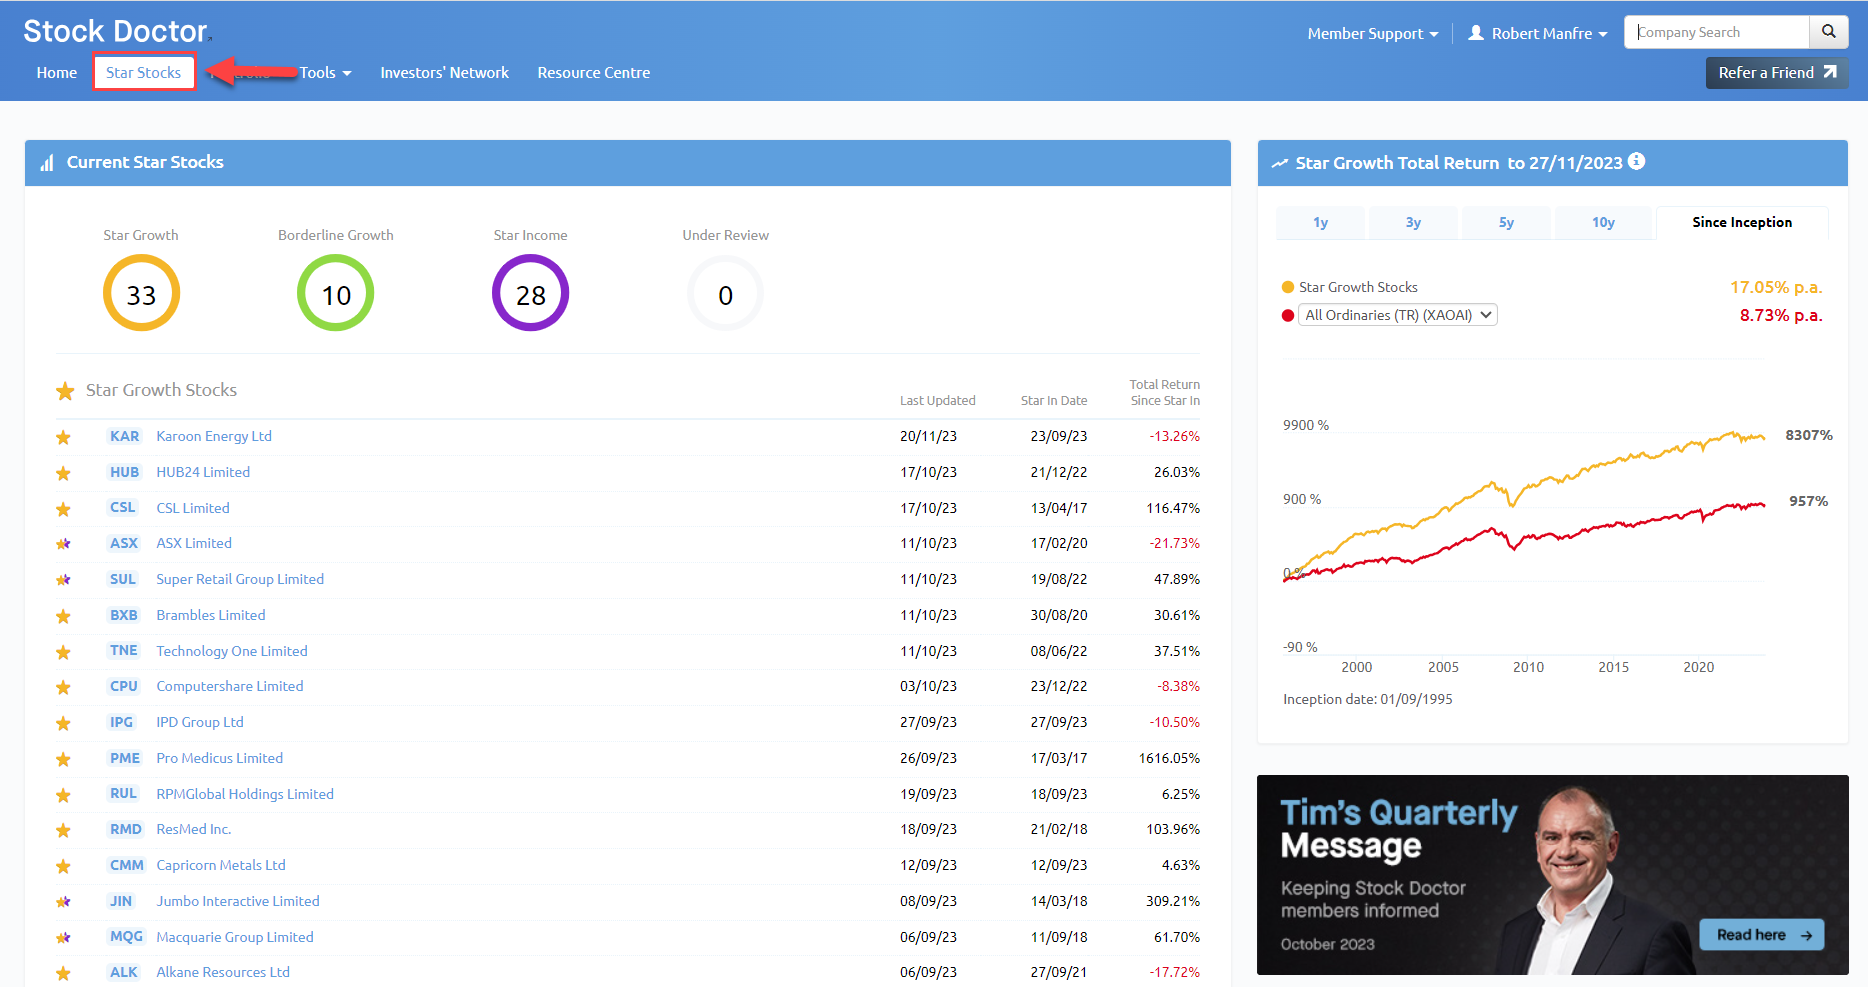This screenshot has height=987, width=1868.
Task: Click the star icon next to Karoon Energy
Action: coord(63,437)
